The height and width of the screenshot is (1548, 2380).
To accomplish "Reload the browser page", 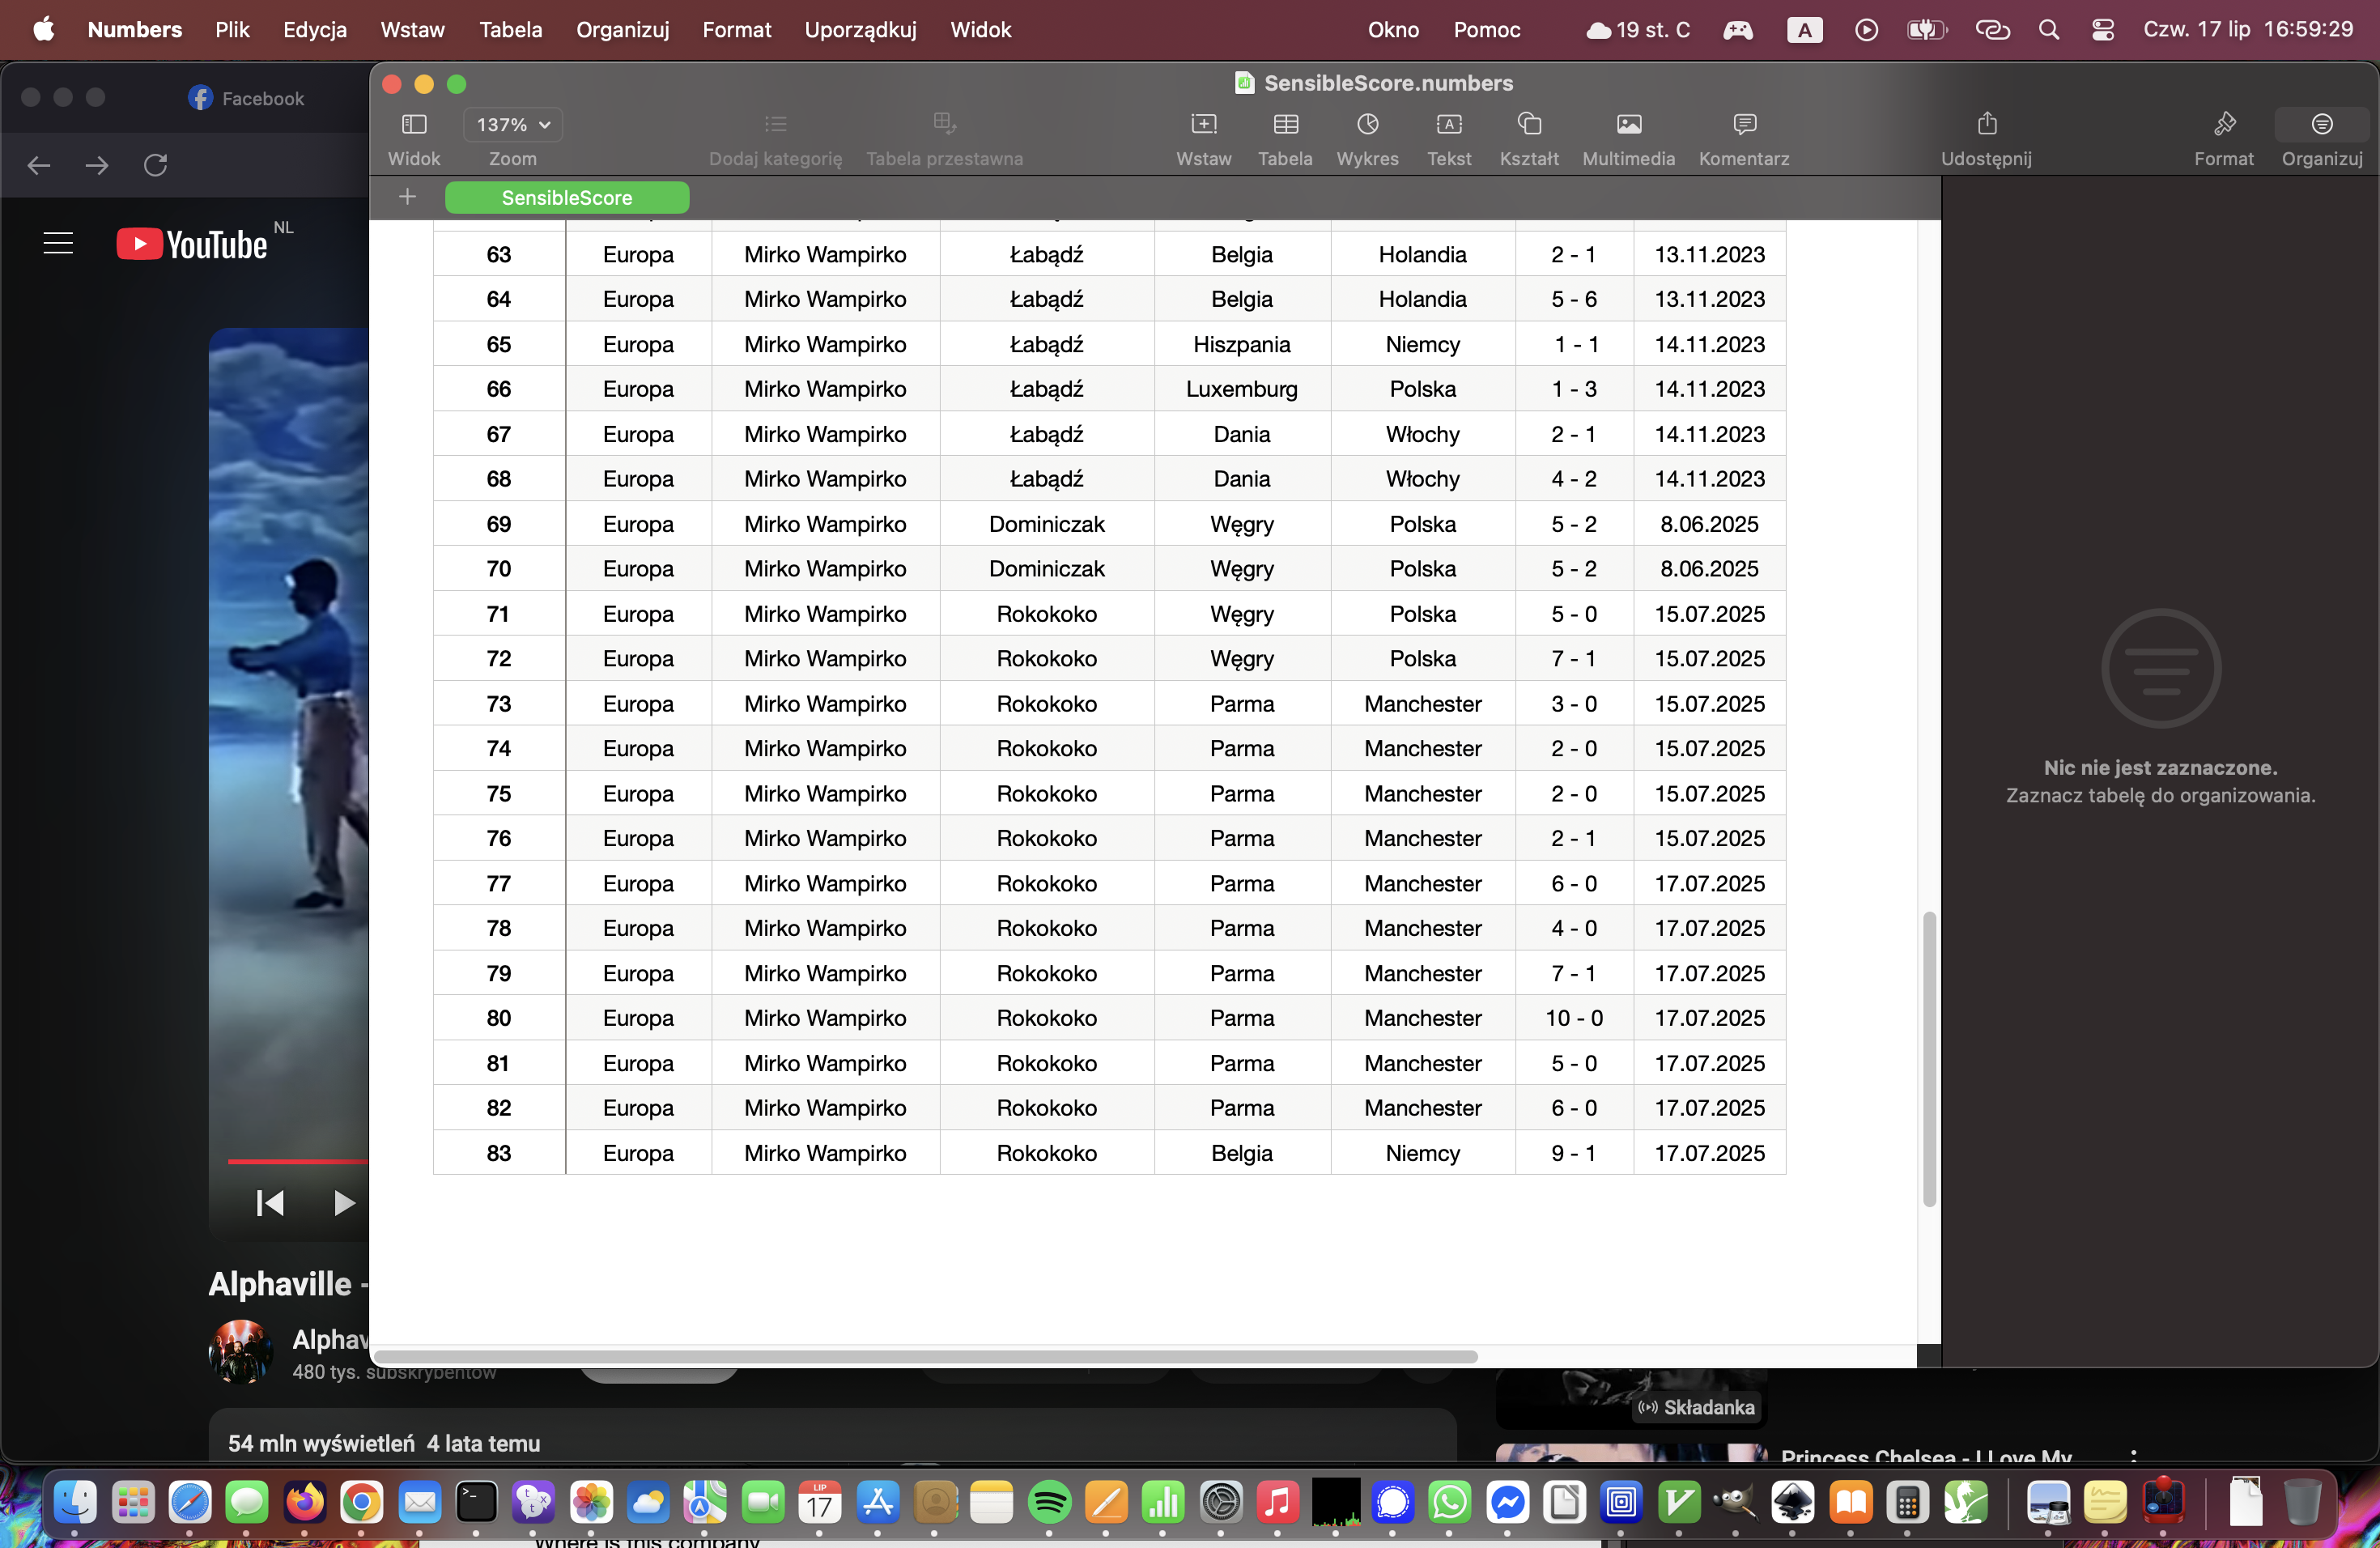I will pos(155,165).
